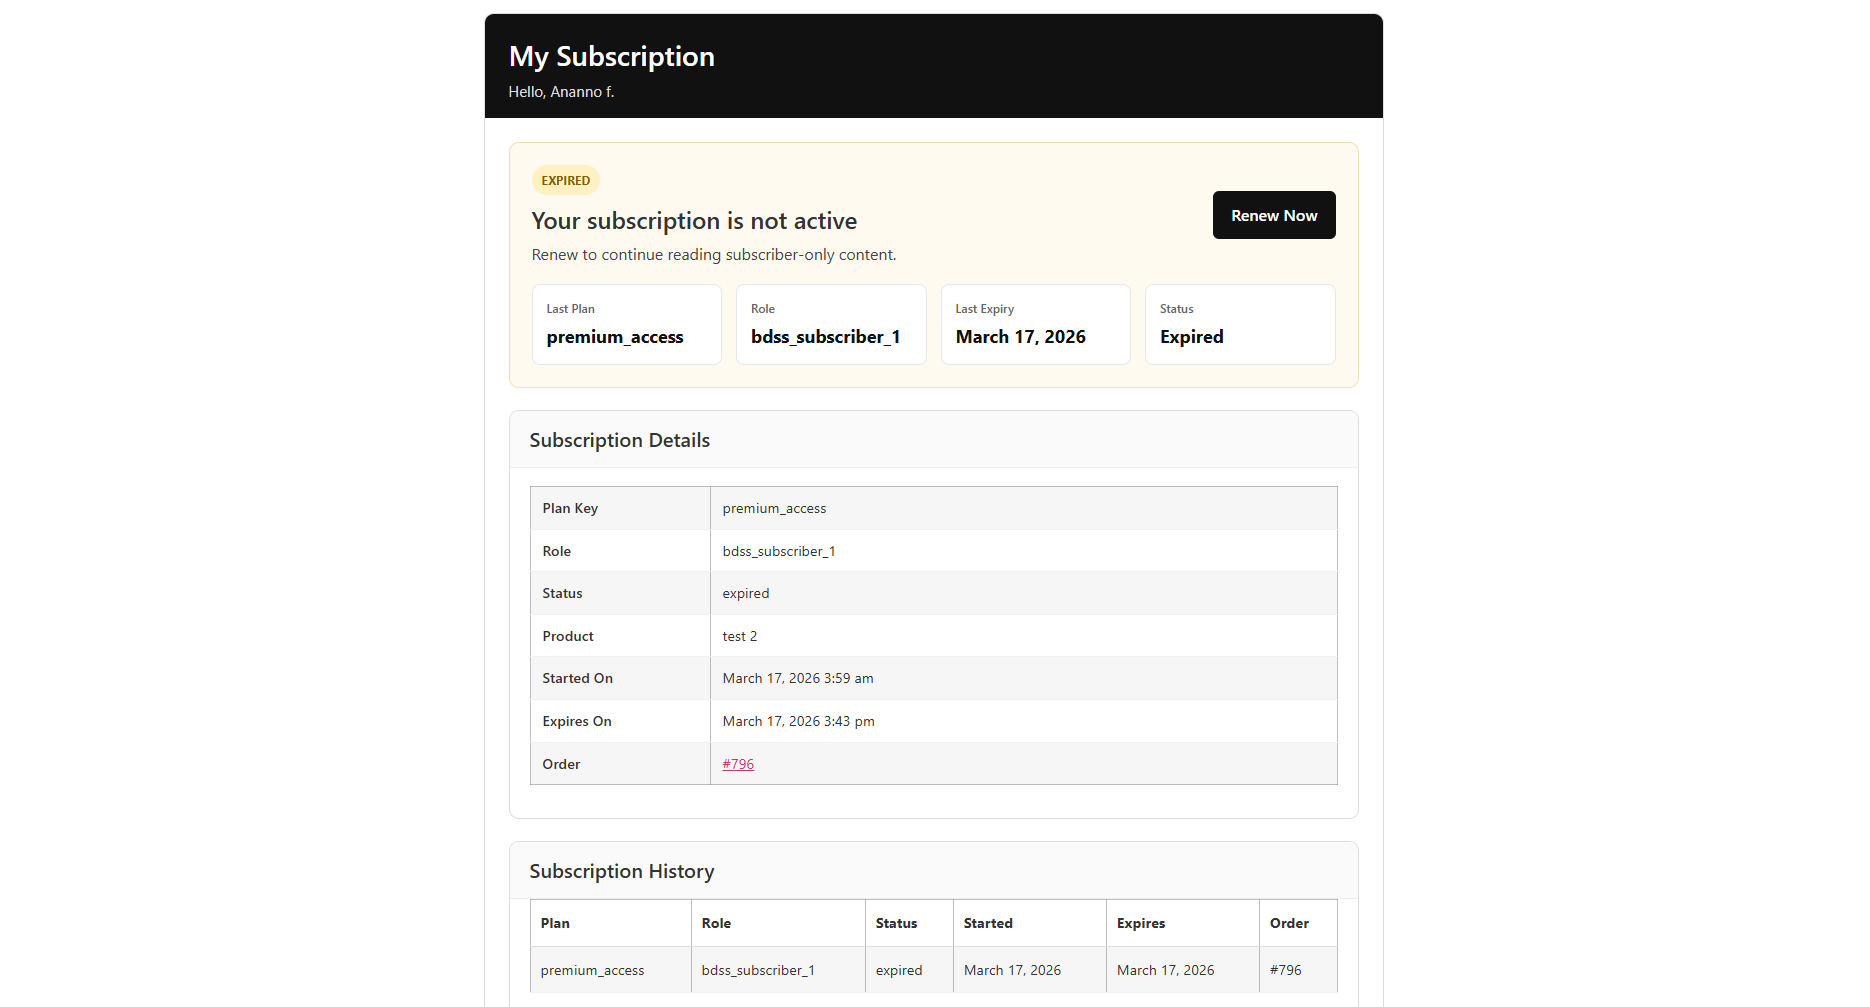1870x1007 pixels.
Task: Click 'Renew to continue reading subscriber-only content.' text
Action: (714, 255)
